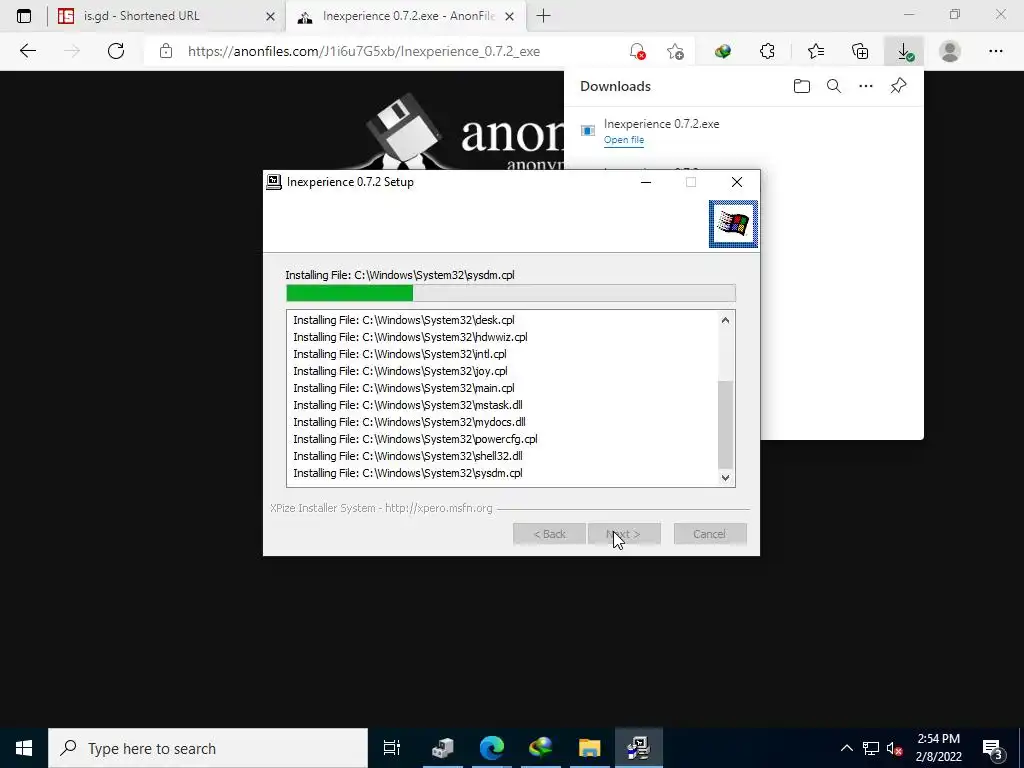Search downloads magnifier icon
This screenshot has height=768, width=1024.
coord(834,86)
